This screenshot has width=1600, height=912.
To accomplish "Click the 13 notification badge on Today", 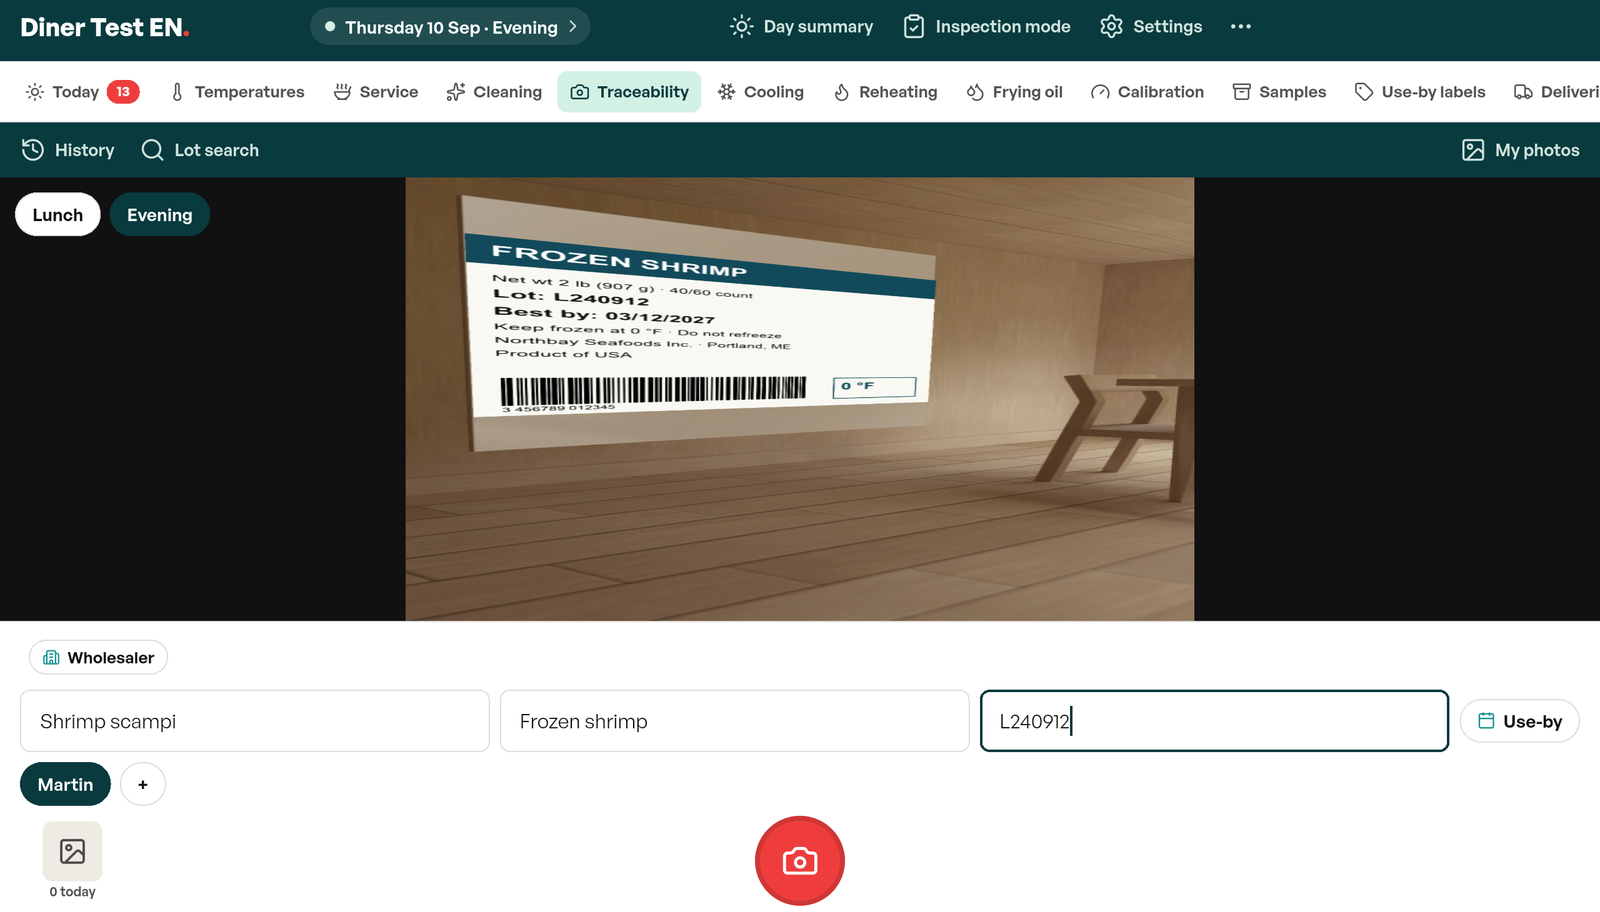I will click(x=123, y=92).
